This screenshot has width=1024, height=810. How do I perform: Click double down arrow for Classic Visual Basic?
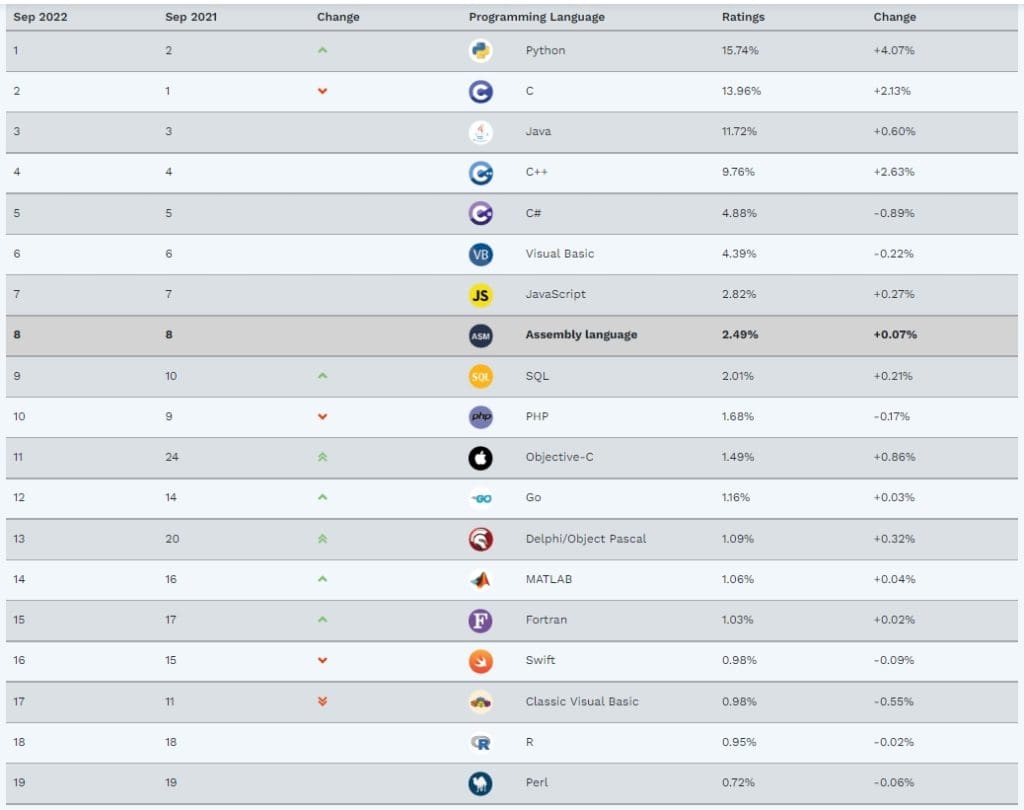point(322,701)
